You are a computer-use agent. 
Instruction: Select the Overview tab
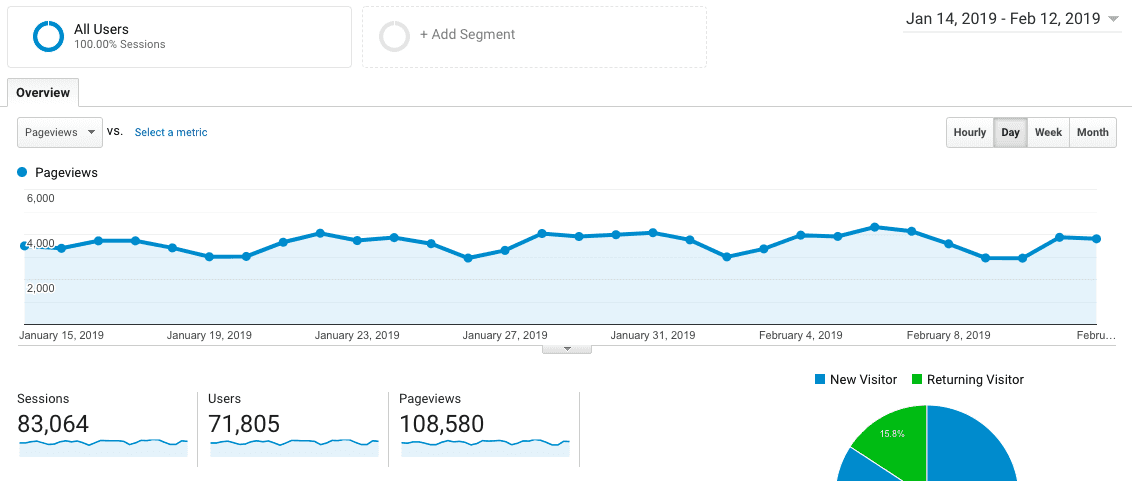coord(43,92)
